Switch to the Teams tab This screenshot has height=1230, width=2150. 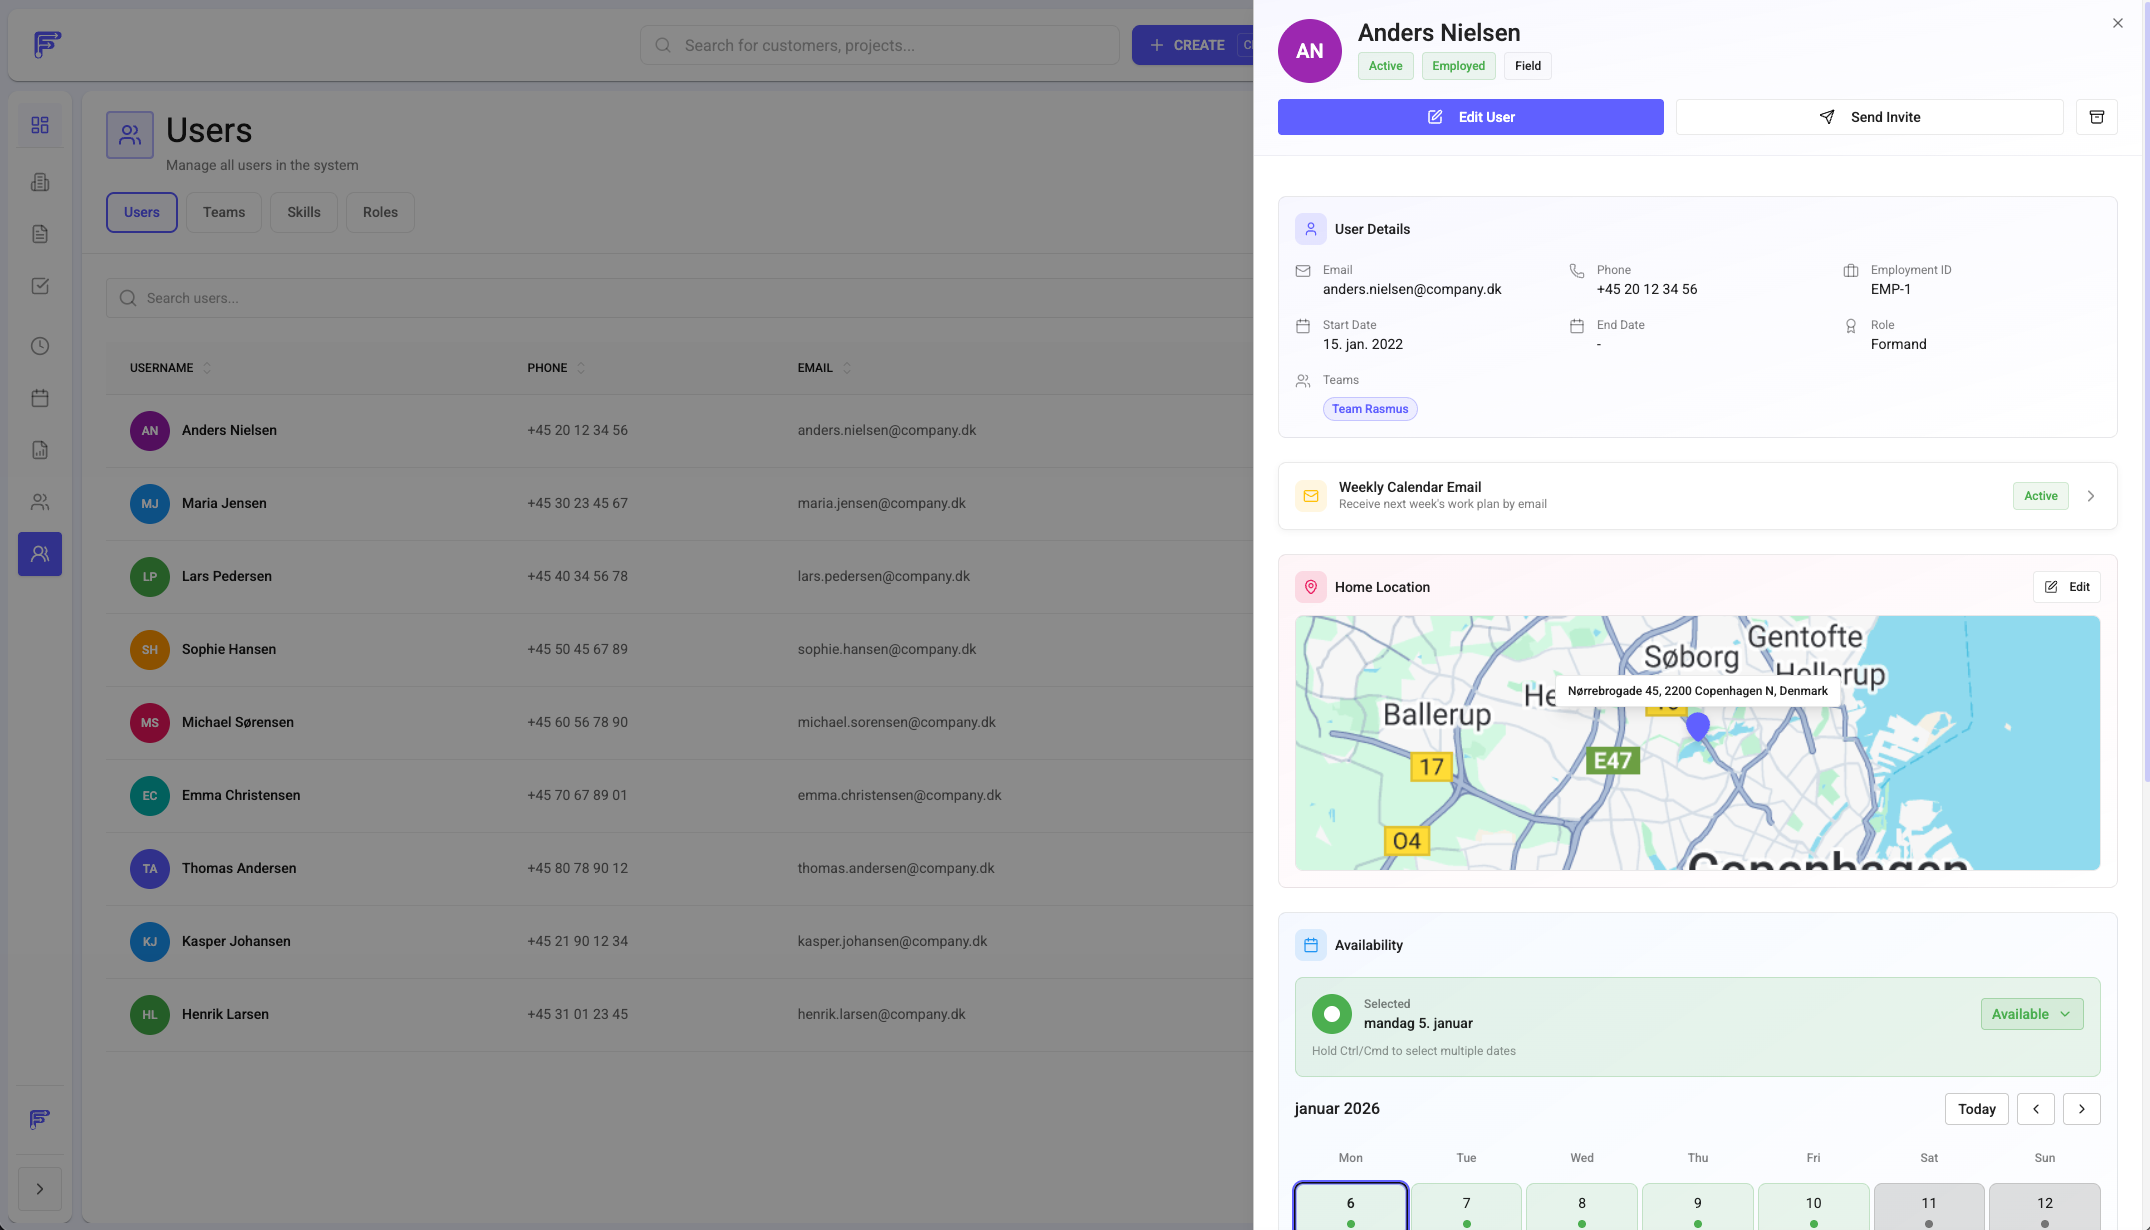point(223,212)
